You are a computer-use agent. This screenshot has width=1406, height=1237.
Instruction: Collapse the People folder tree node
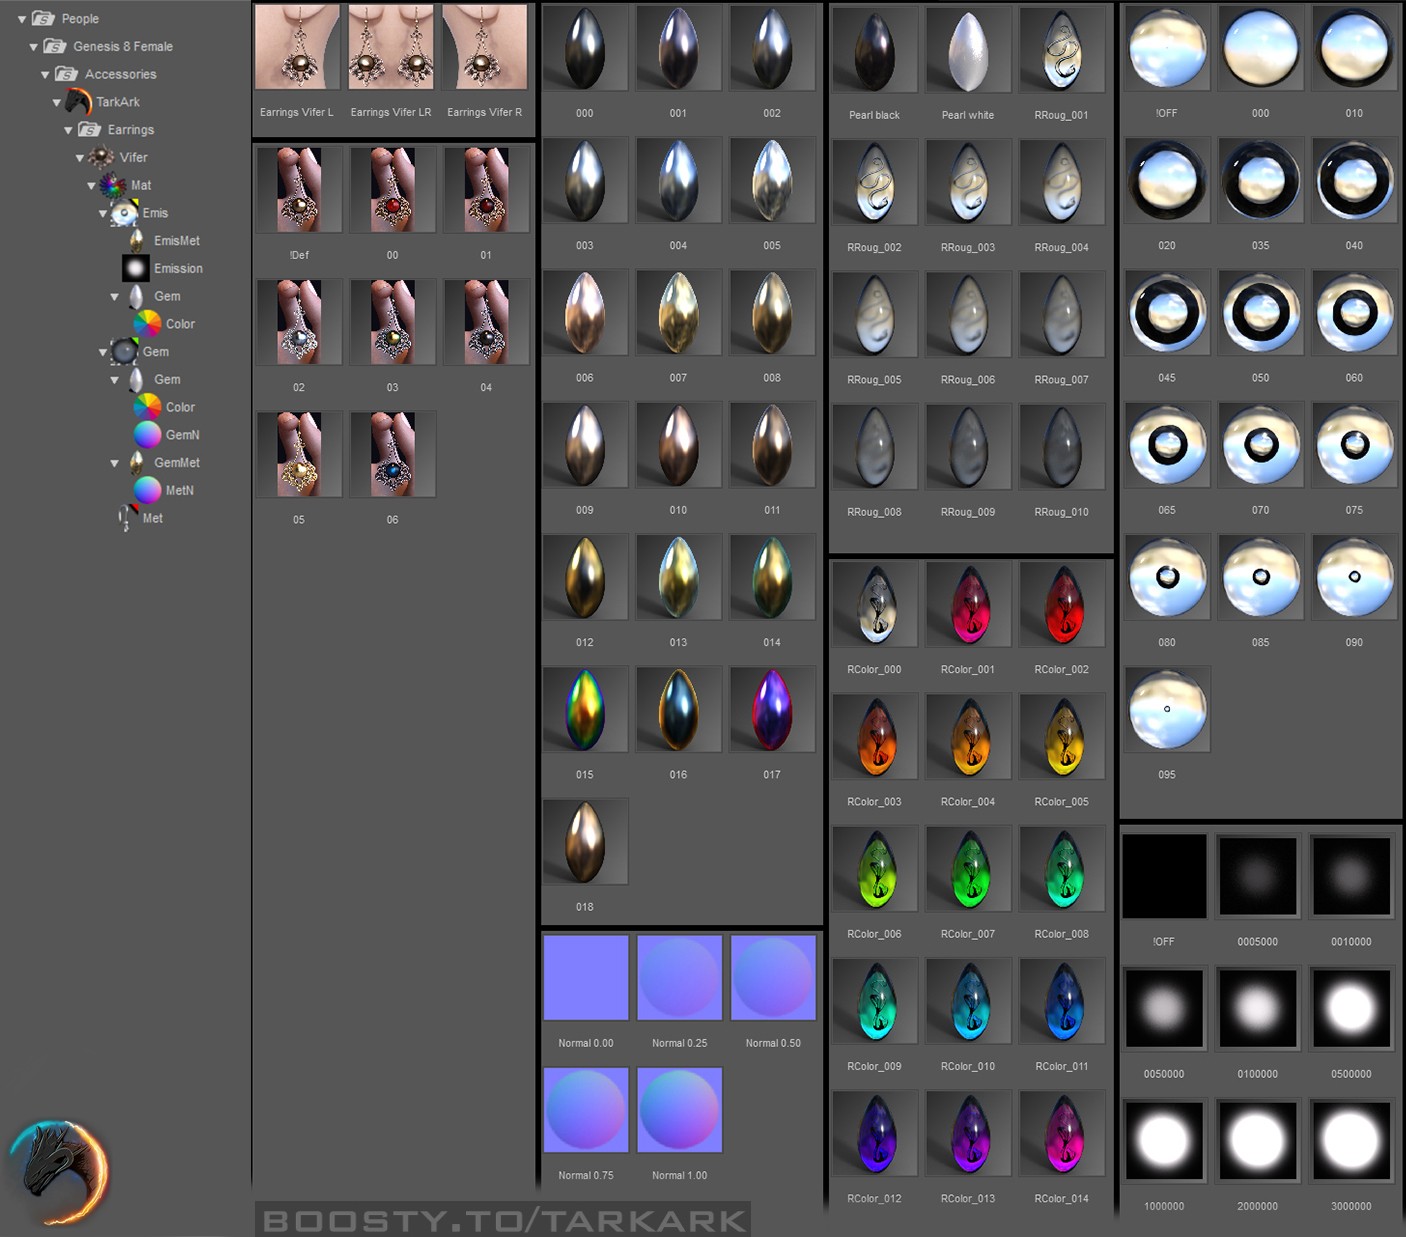click(22, 19)
